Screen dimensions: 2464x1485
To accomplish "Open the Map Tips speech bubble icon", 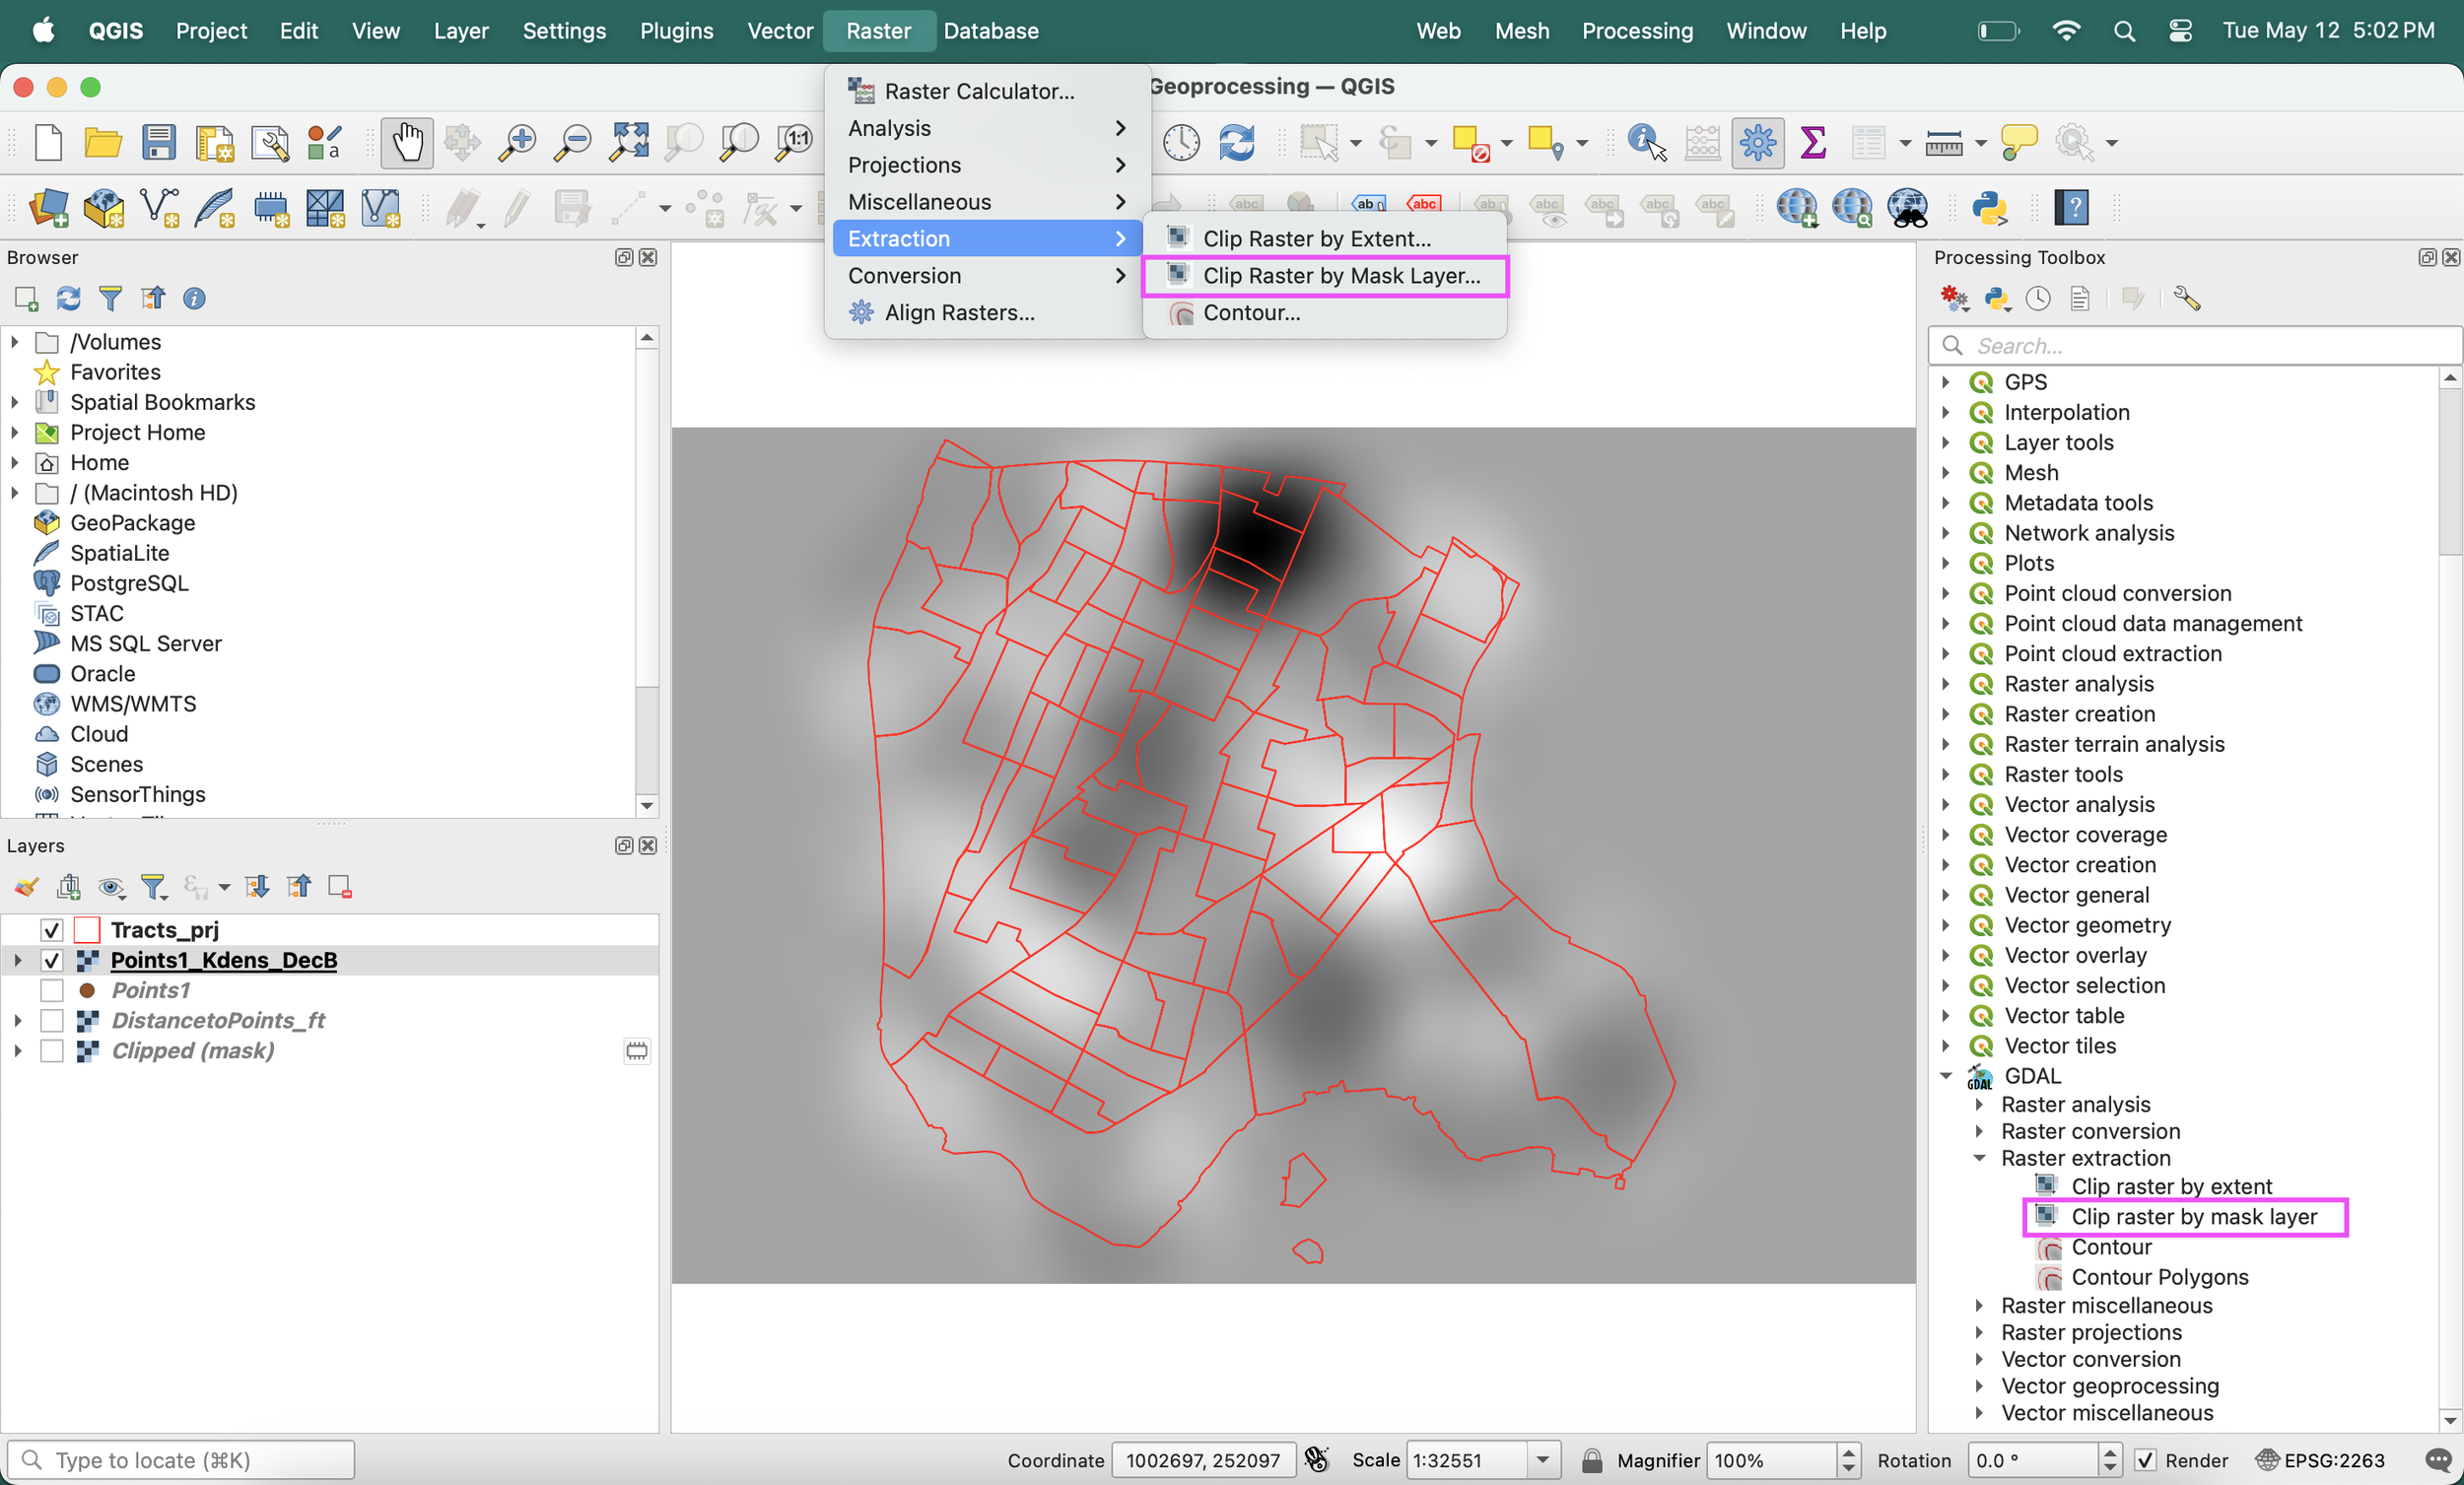I will pos(2019,143).
